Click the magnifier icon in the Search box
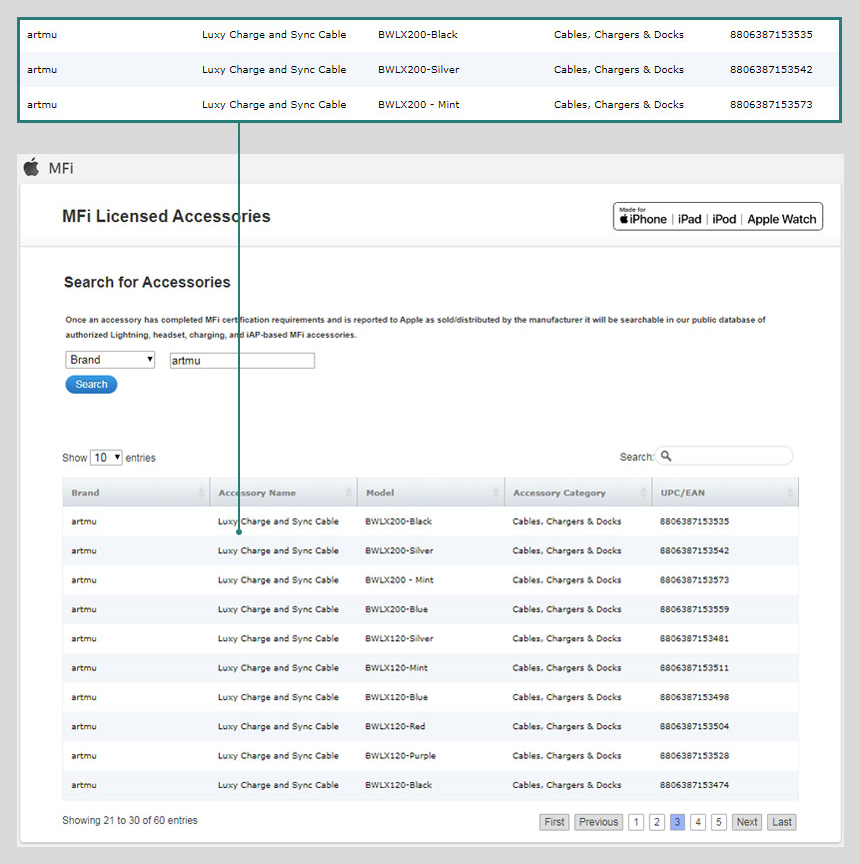 point(666,456)
